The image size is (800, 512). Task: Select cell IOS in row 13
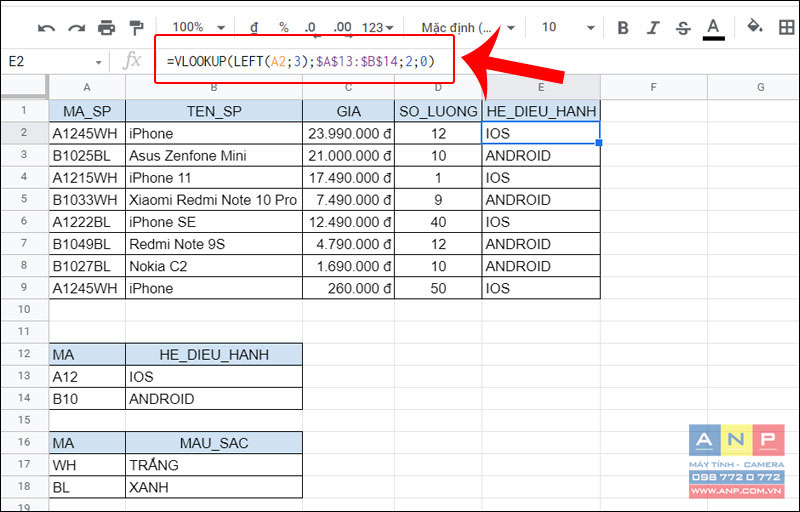coord(214,376)
